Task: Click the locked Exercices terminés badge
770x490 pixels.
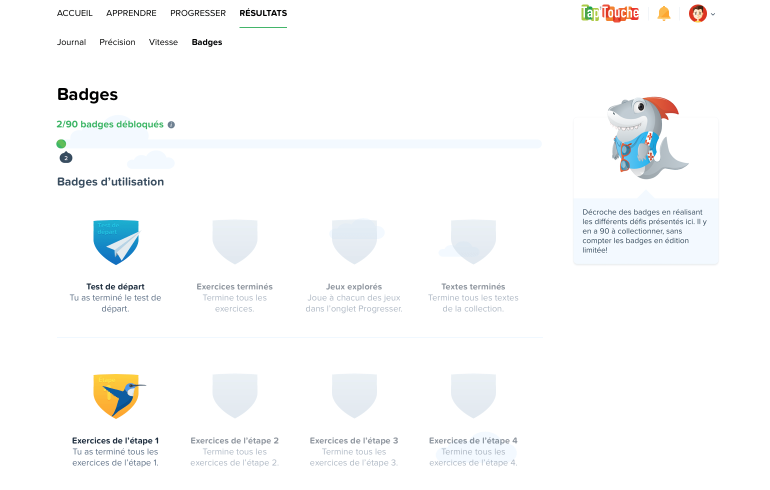Action: point(234,242)
